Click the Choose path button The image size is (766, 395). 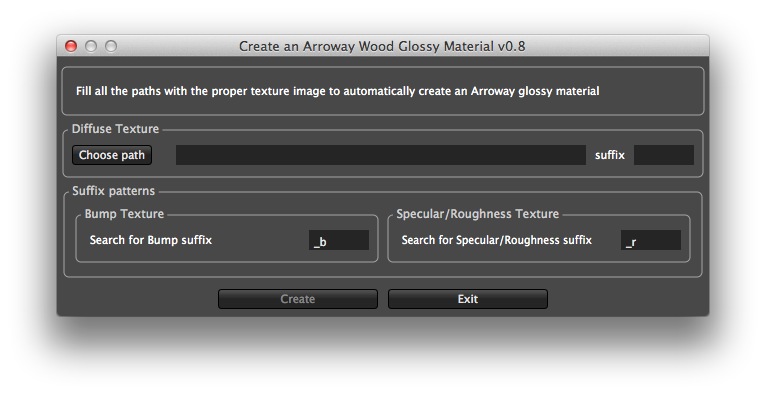112,155
